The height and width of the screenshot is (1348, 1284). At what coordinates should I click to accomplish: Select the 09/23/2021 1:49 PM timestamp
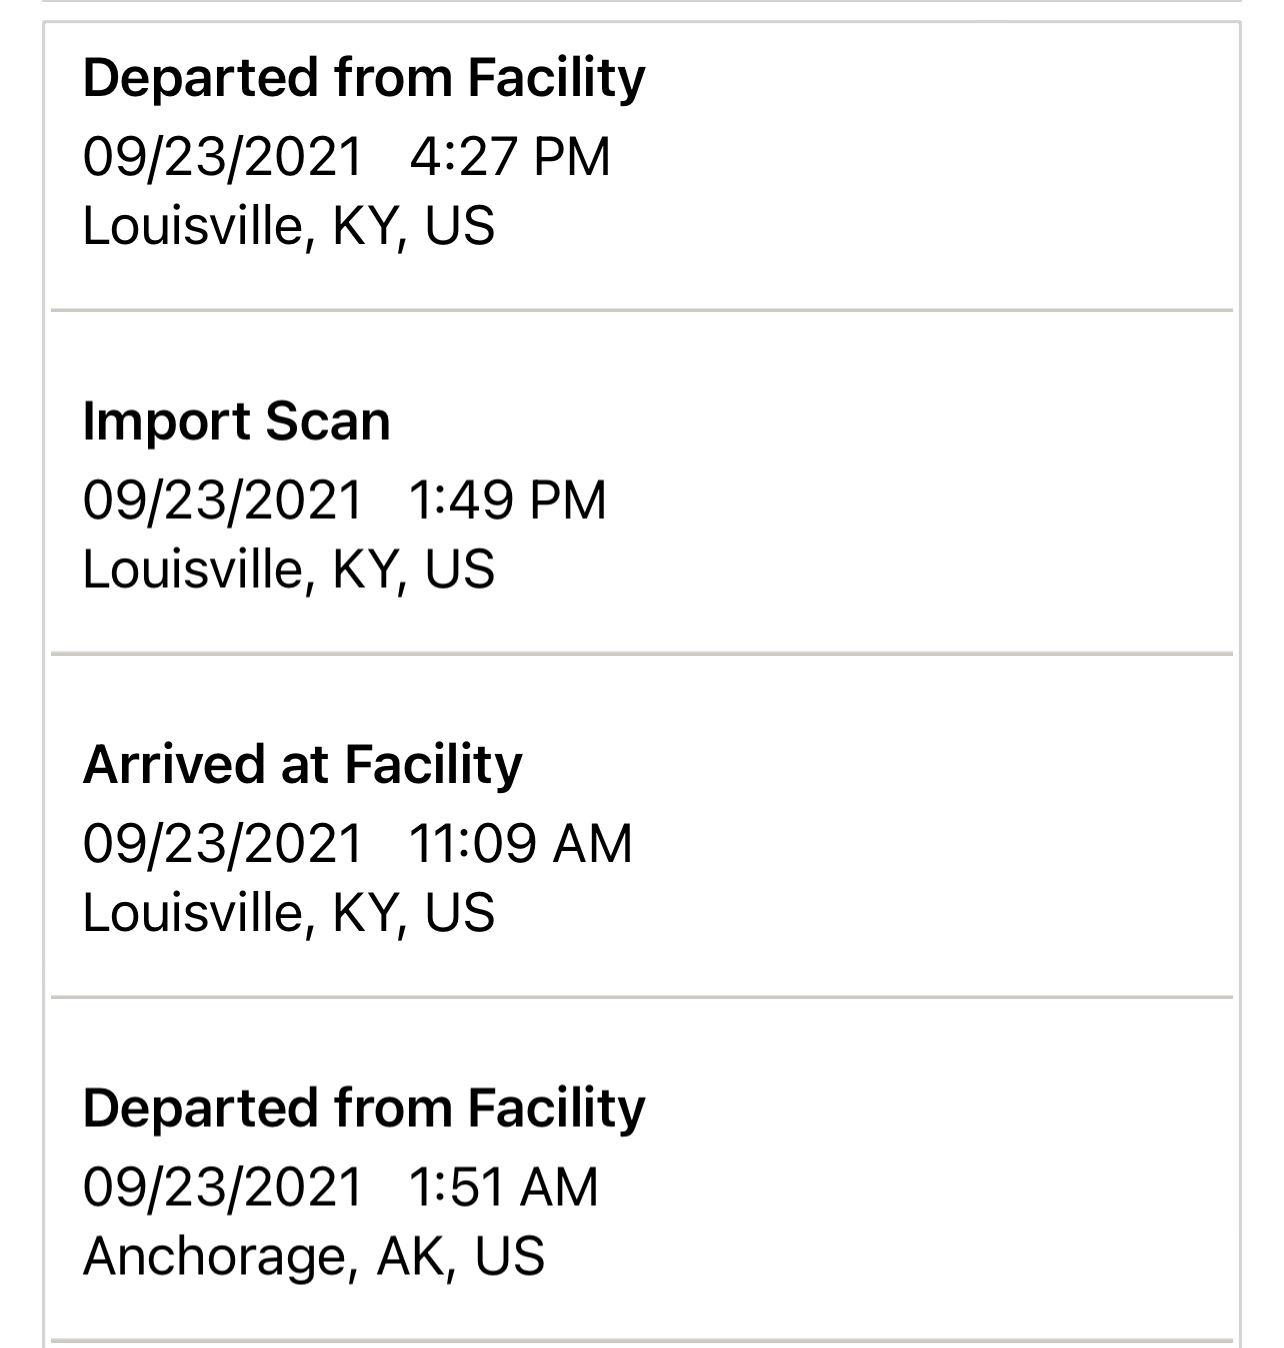[345, 500]
